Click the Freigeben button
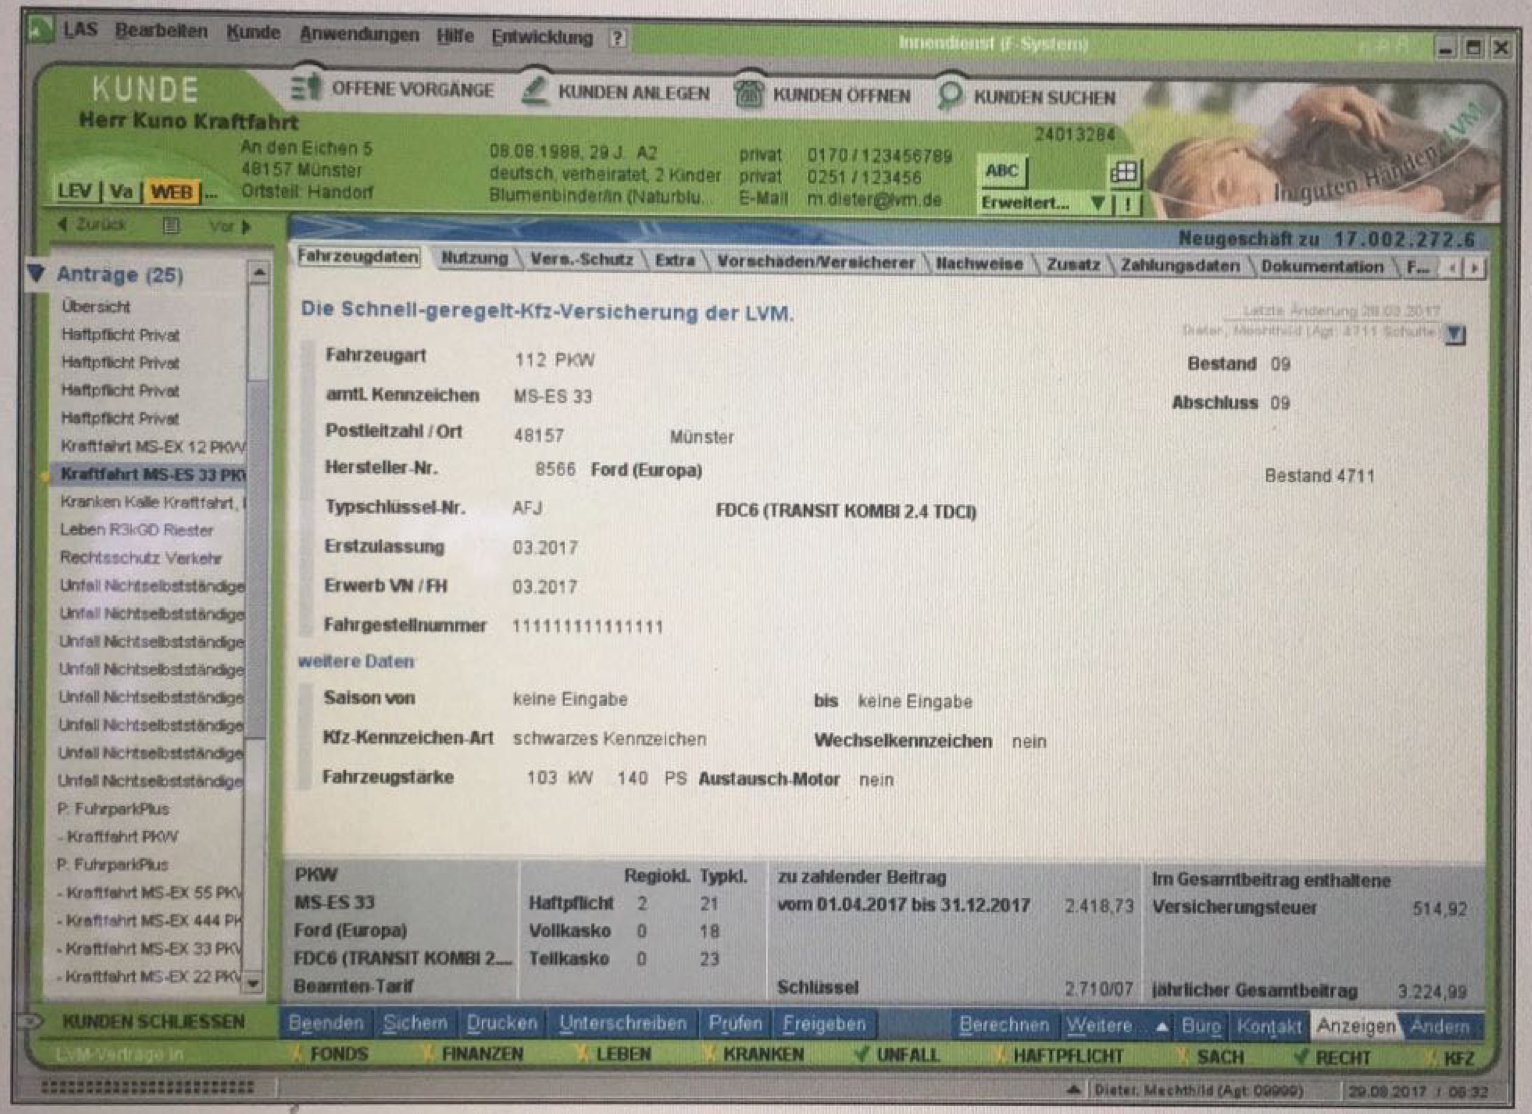Viewport: 1532px width, 1114px height. coord(824,1024)
